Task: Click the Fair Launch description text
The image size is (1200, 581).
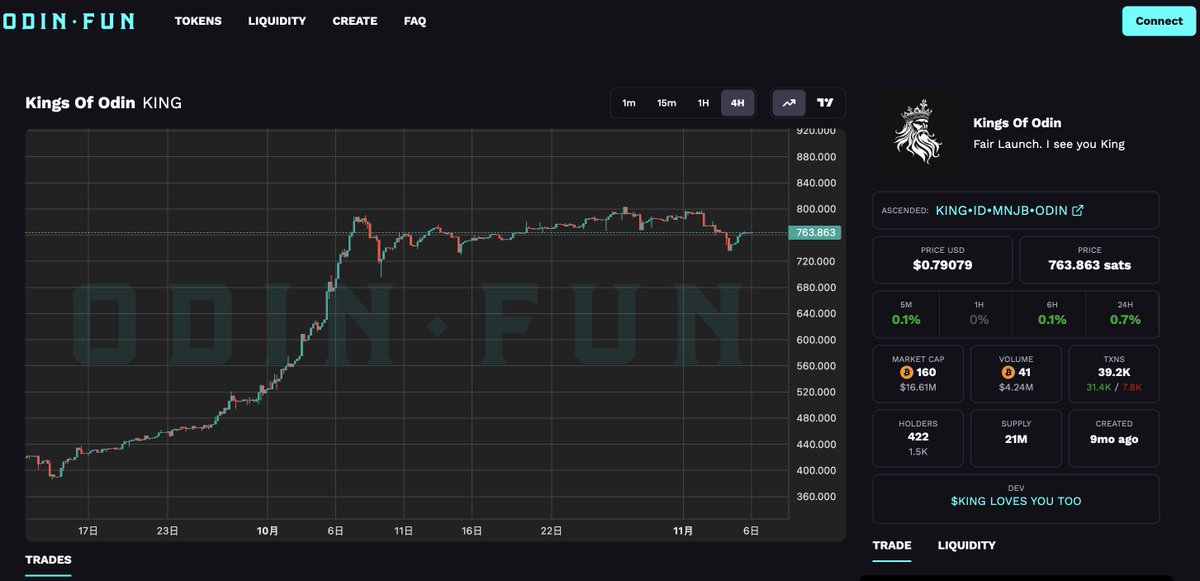Action: (x=1049, y=144)
